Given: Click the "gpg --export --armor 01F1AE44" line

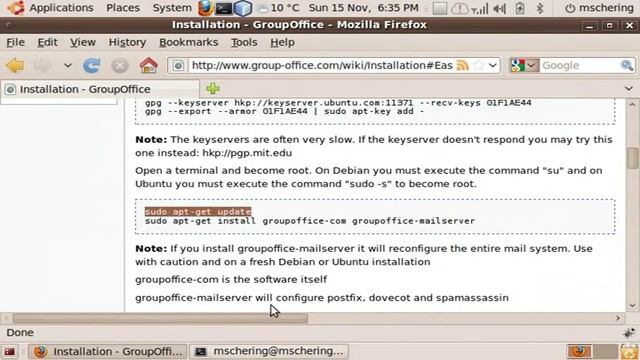Looking at the screenshot, I should tap(284, 111).
